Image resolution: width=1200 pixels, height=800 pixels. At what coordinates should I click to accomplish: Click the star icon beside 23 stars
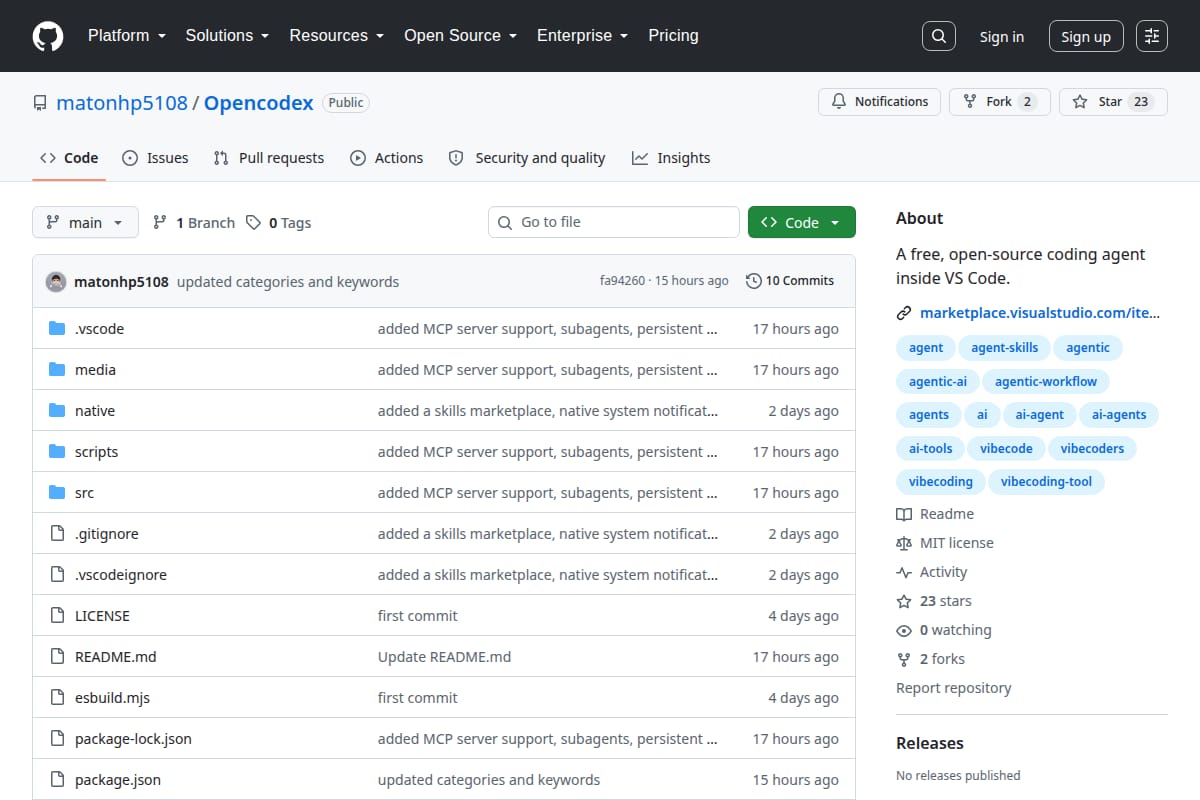(904, 601)
